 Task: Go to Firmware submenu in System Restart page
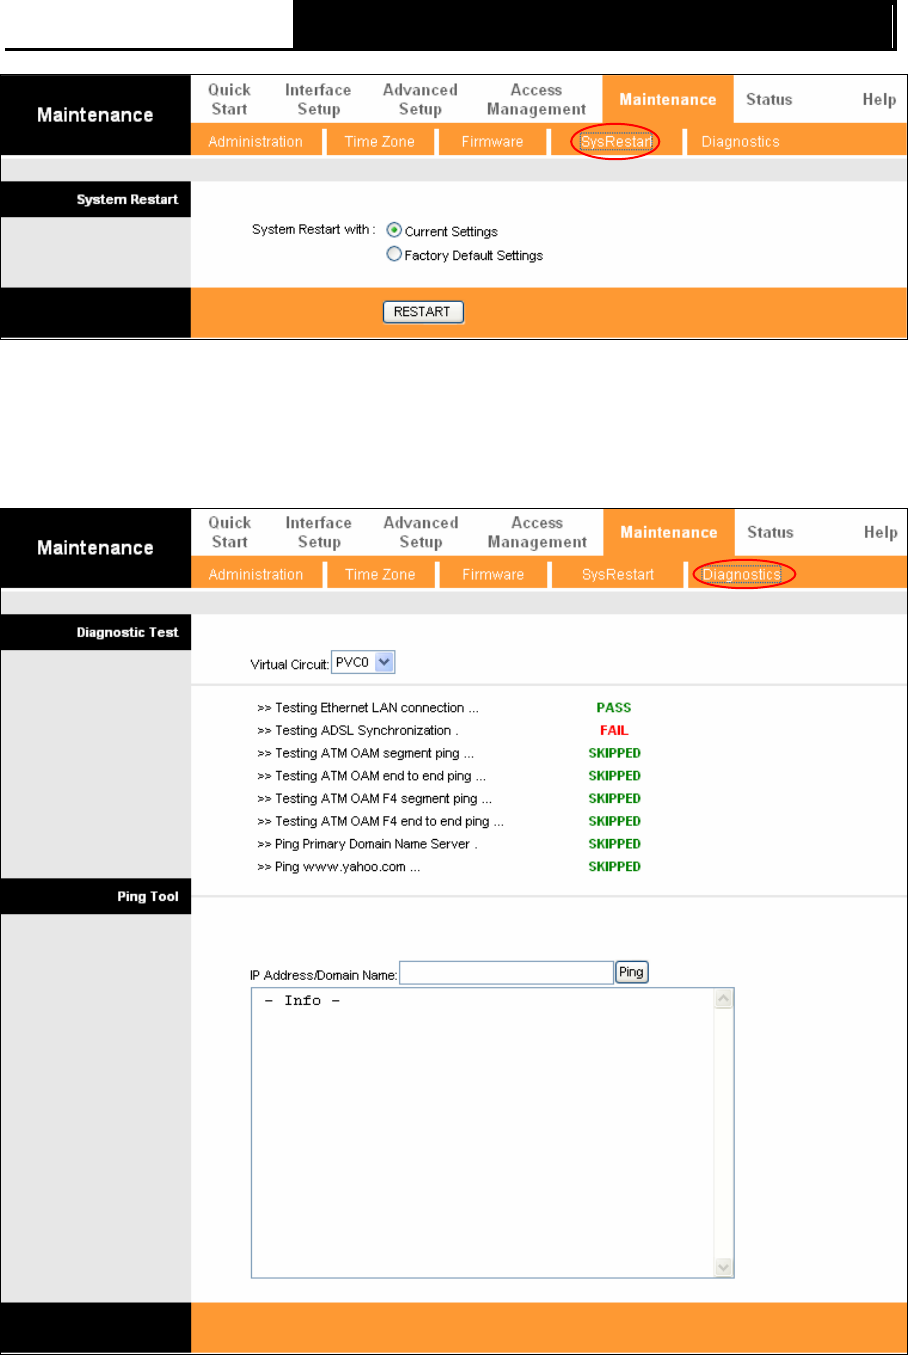[492, 142]
